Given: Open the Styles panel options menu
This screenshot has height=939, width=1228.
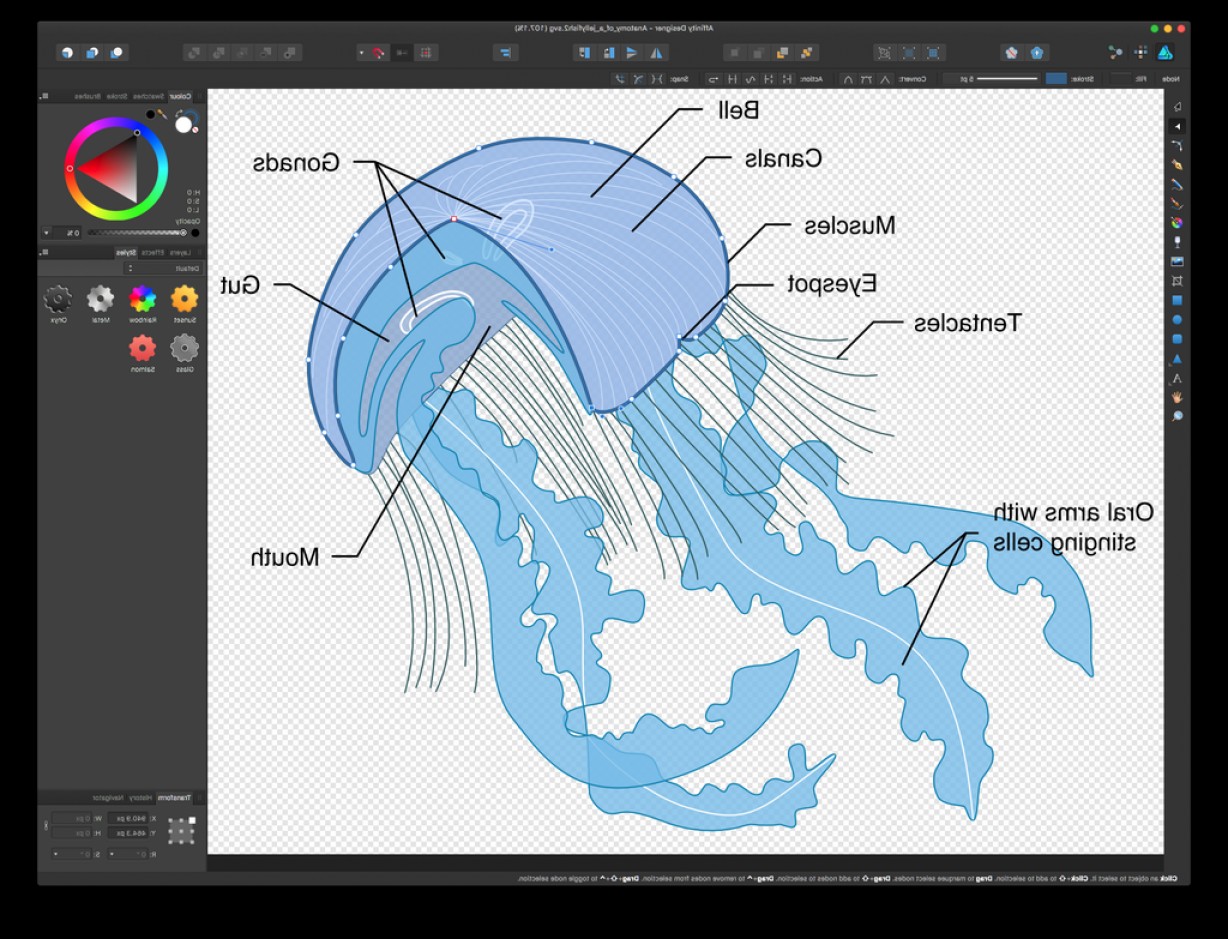Looking at the screenshot, I should pyautogui.click(x=45, y=252).
